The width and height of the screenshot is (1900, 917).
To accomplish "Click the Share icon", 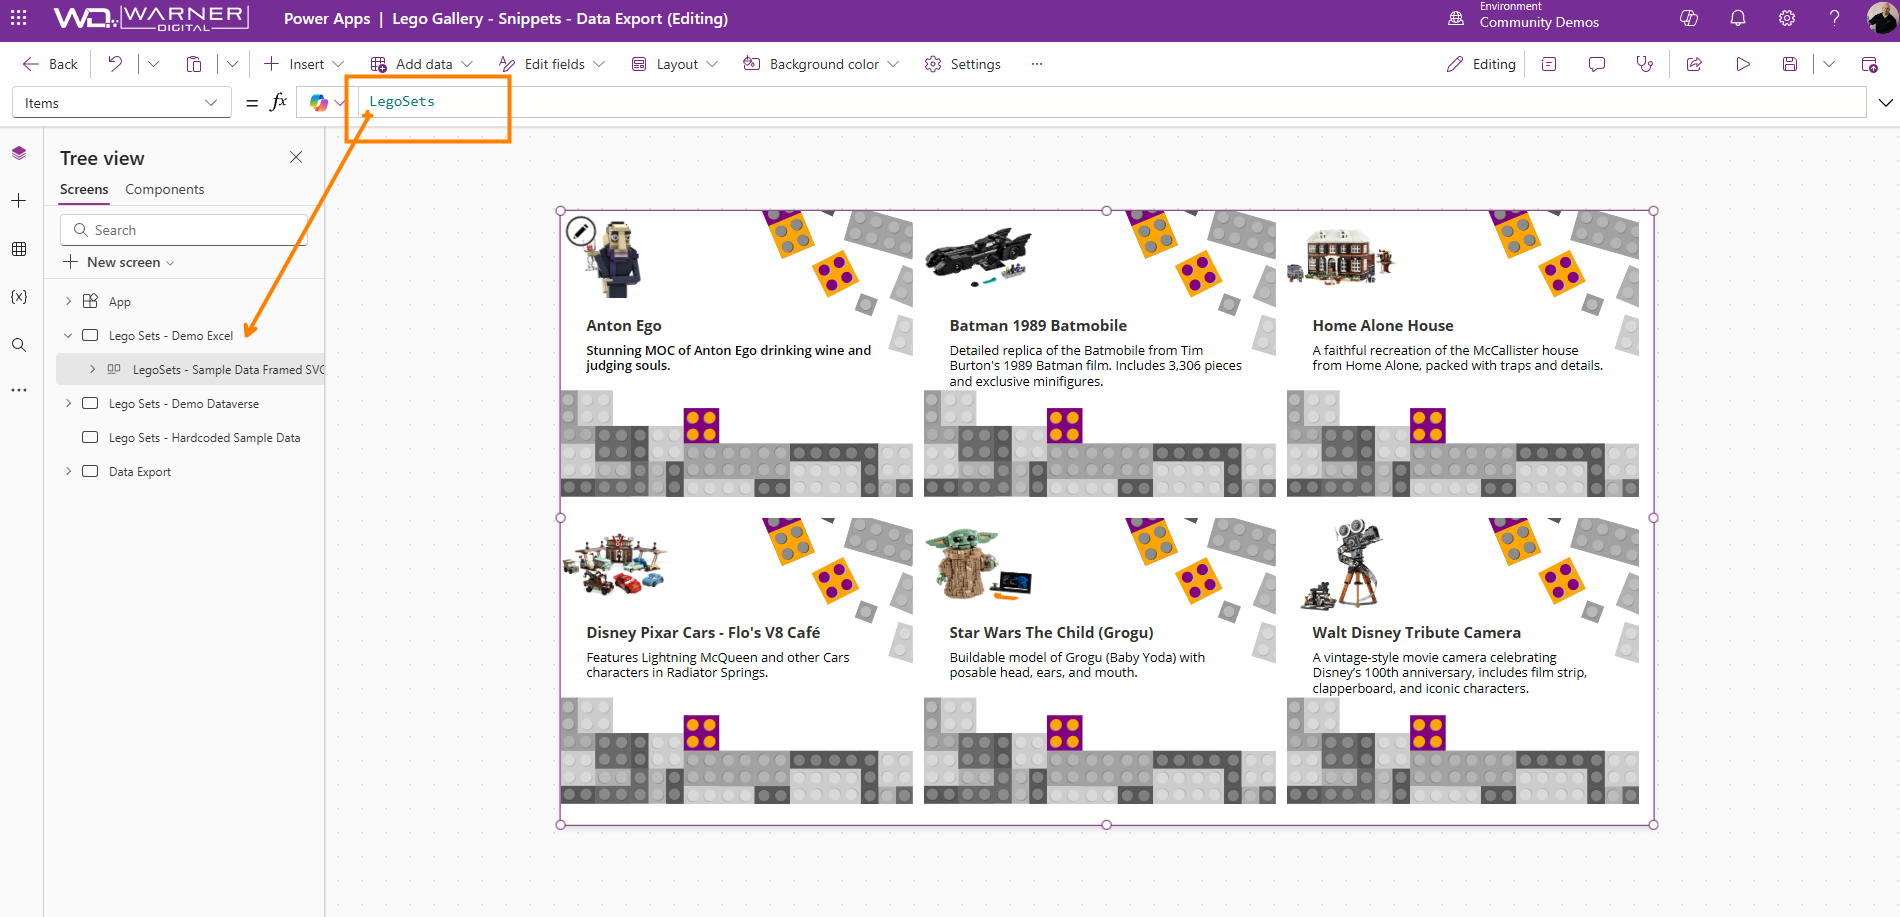I will point(1694,64).
